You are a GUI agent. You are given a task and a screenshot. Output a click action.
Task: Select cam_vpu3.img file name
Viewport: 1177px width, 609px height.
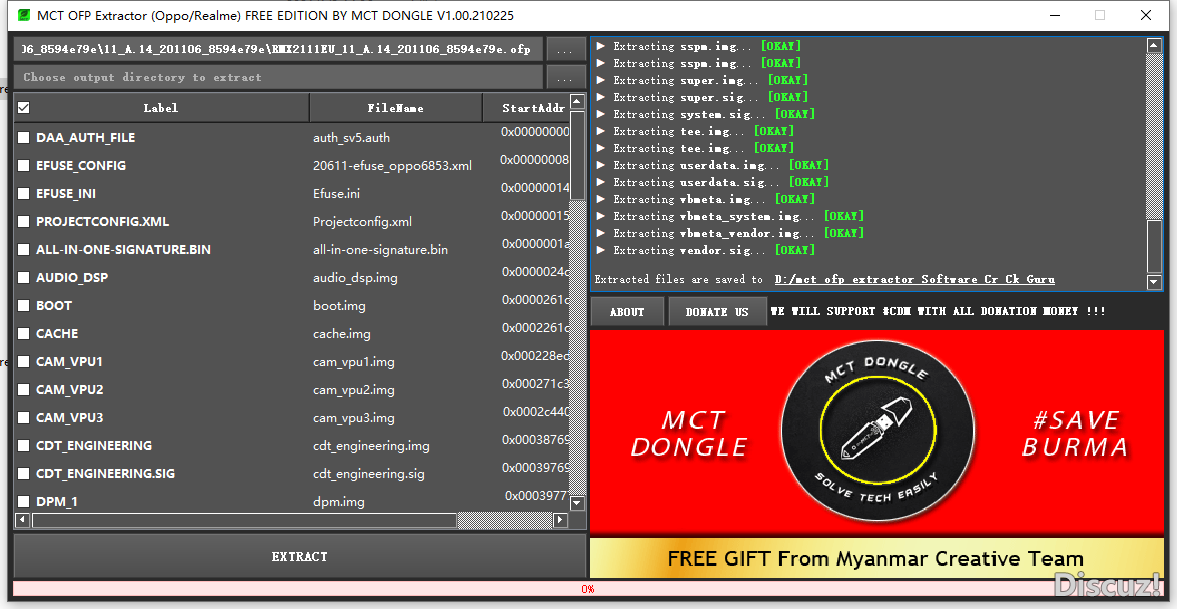[x=354, y=418]
